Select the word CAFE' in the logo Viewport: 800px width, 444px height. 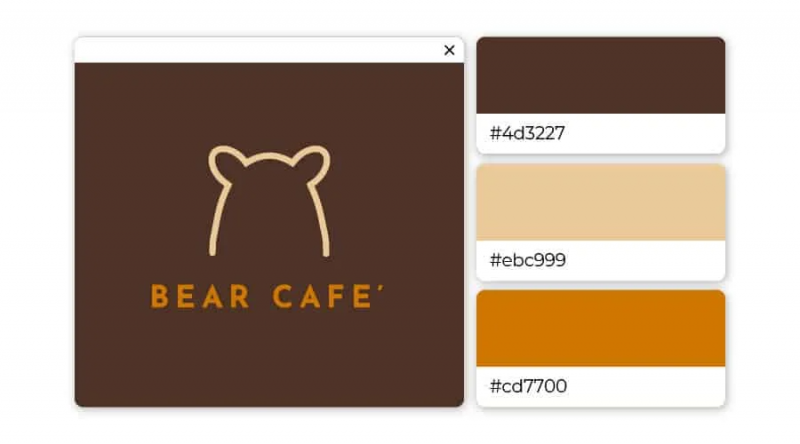(x=328, y=297)
